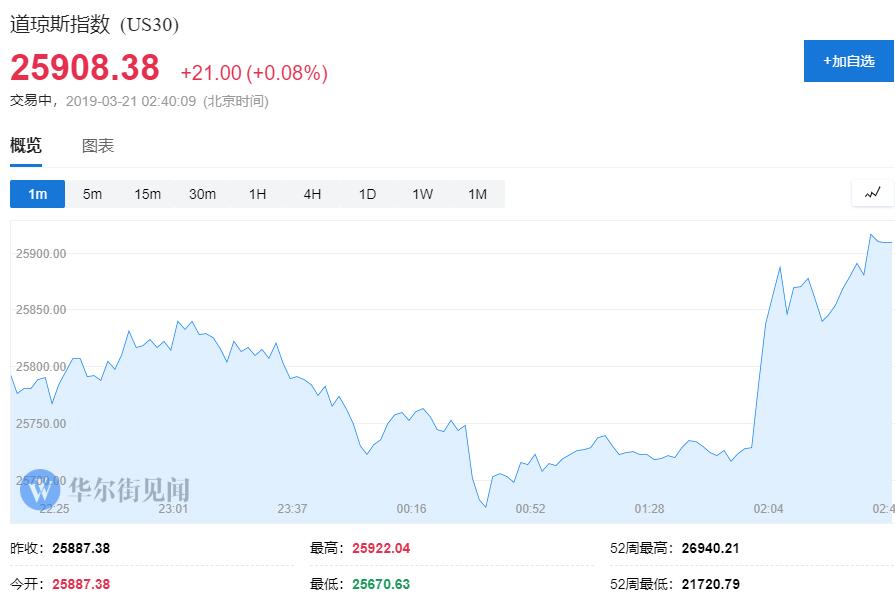Click the chart peak near 25900 line
Viewport: 895px width, 598px height.
[871, 235]
